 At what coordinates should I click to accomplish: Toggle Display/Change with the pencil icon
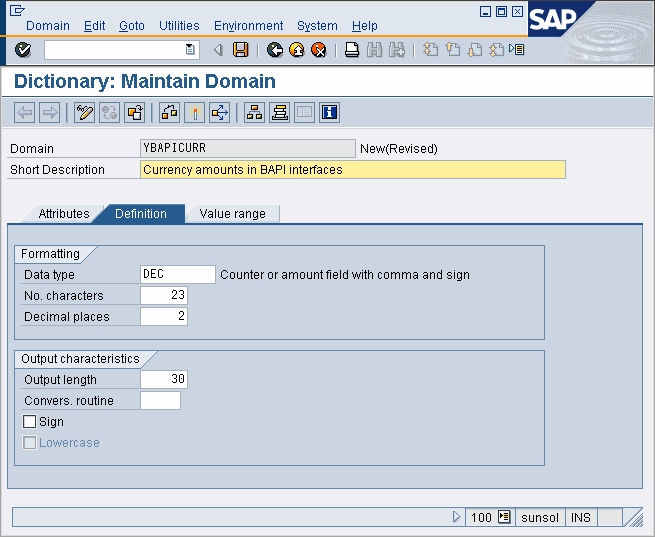pos(84,113)
